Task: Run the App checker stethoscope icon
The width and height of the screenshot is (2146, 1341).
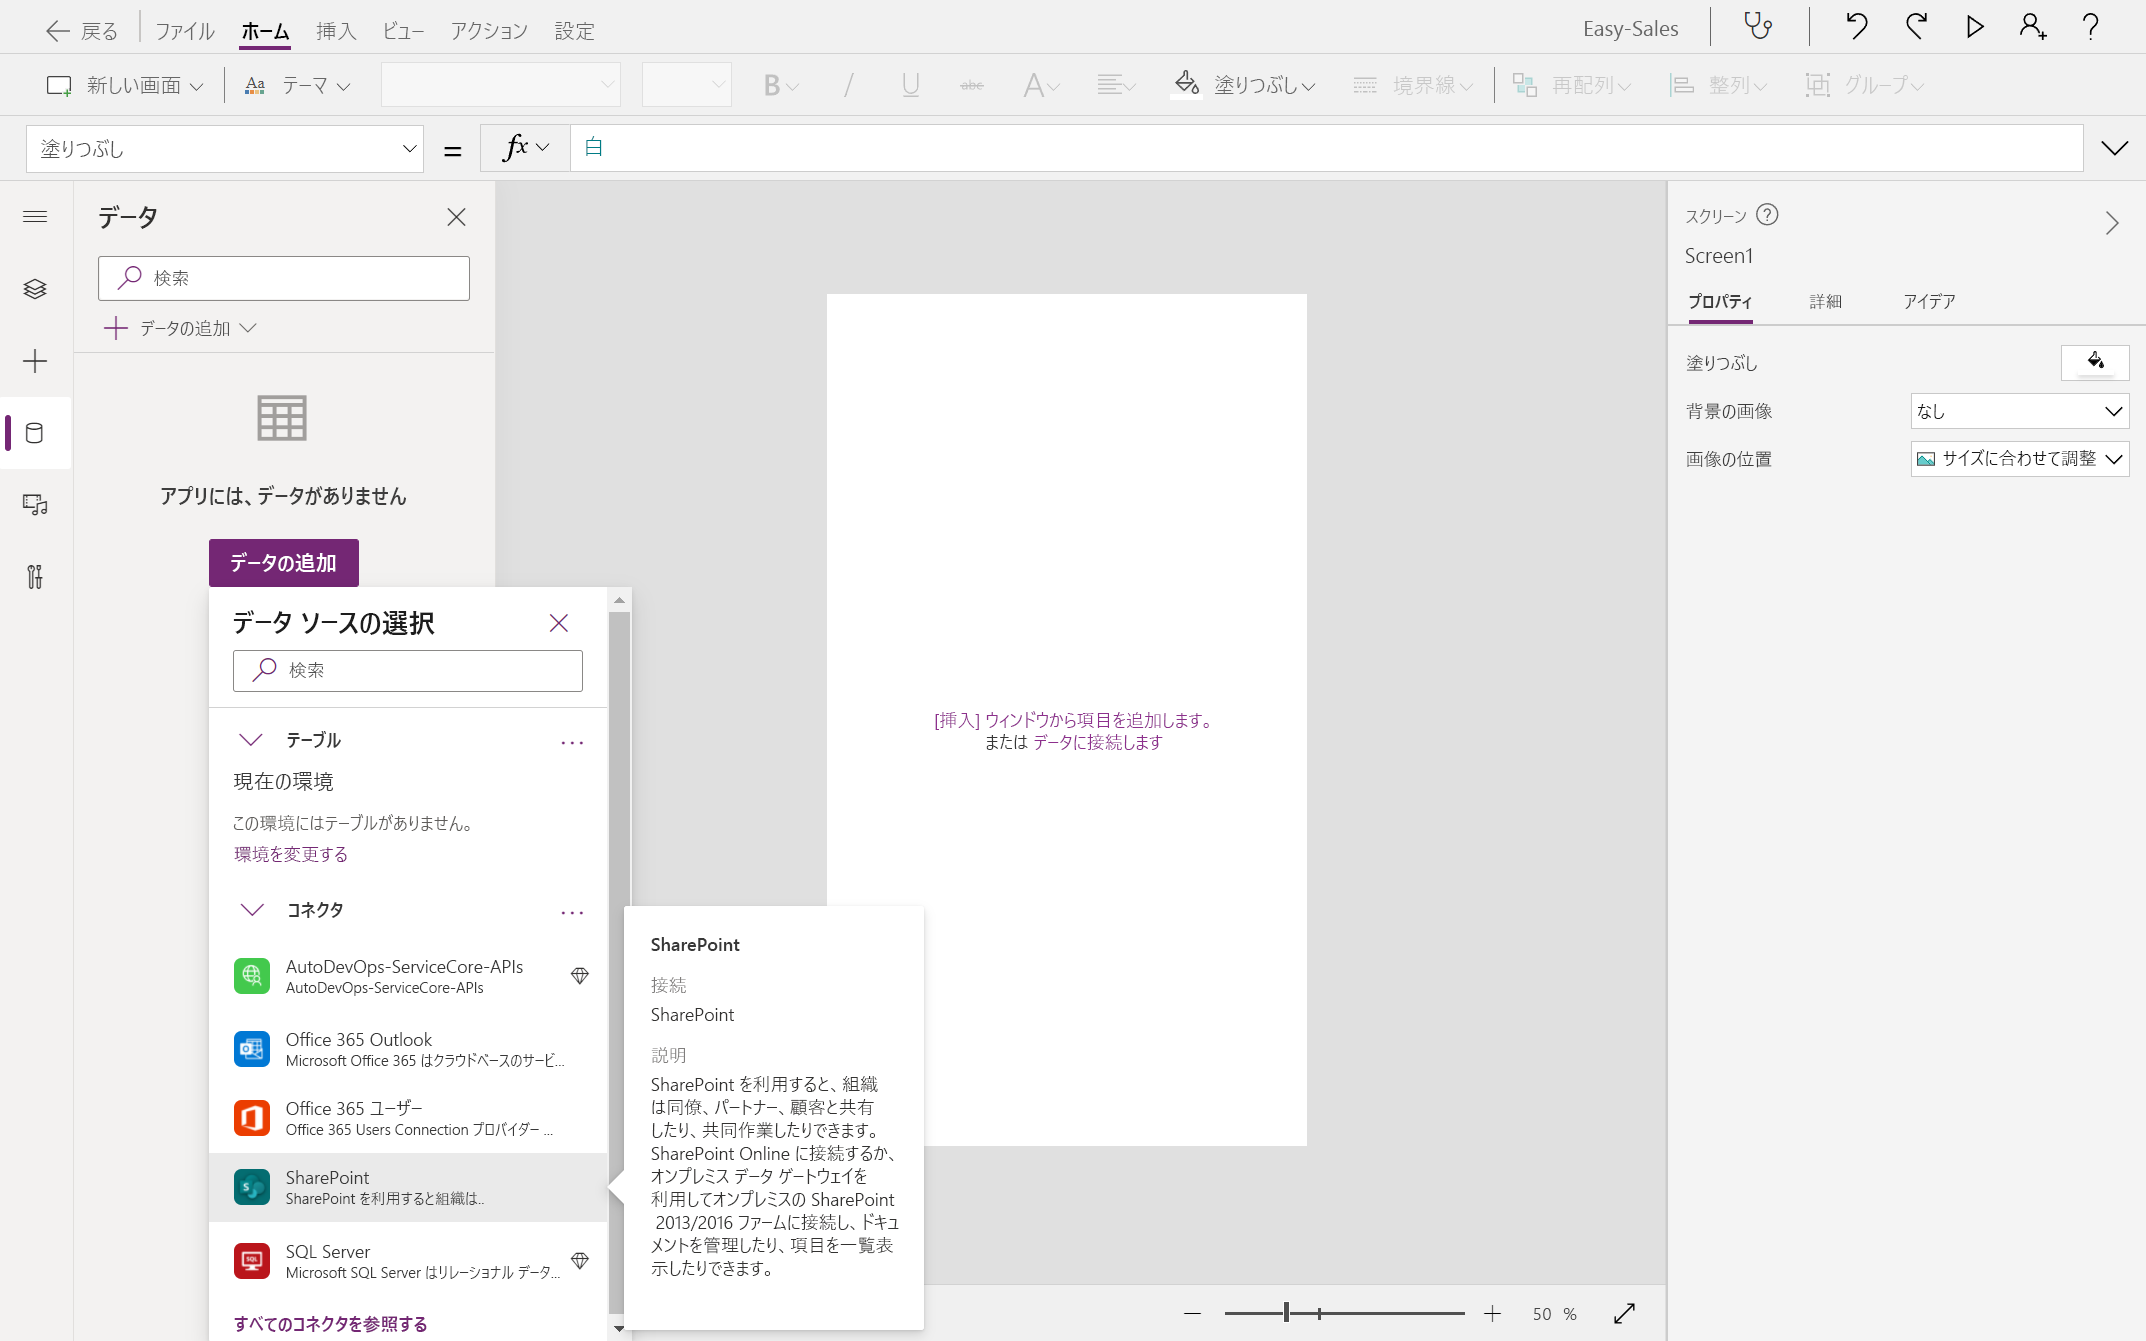Action: (x=1758, y=27)
